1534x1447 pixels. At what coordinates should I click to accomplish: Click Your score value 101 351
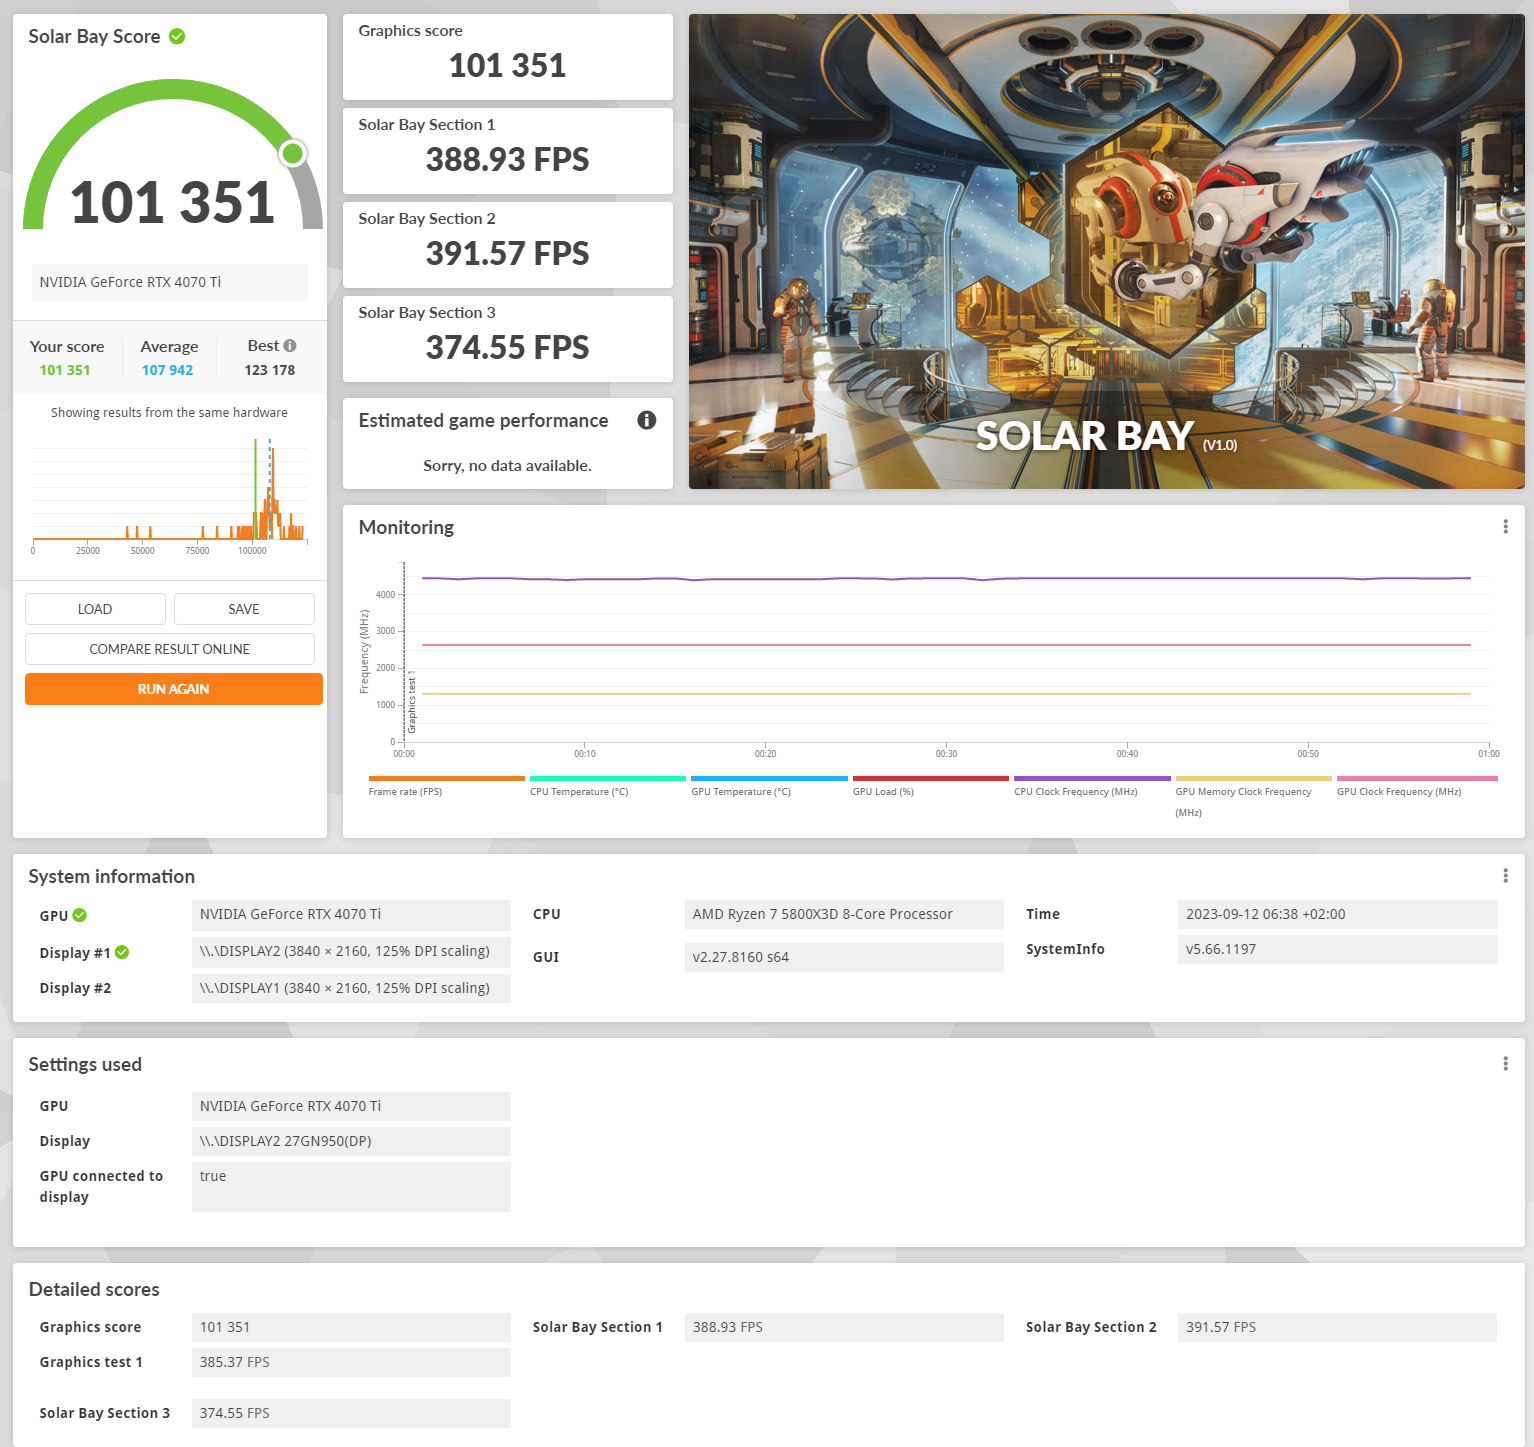click(x=65, y=370)
